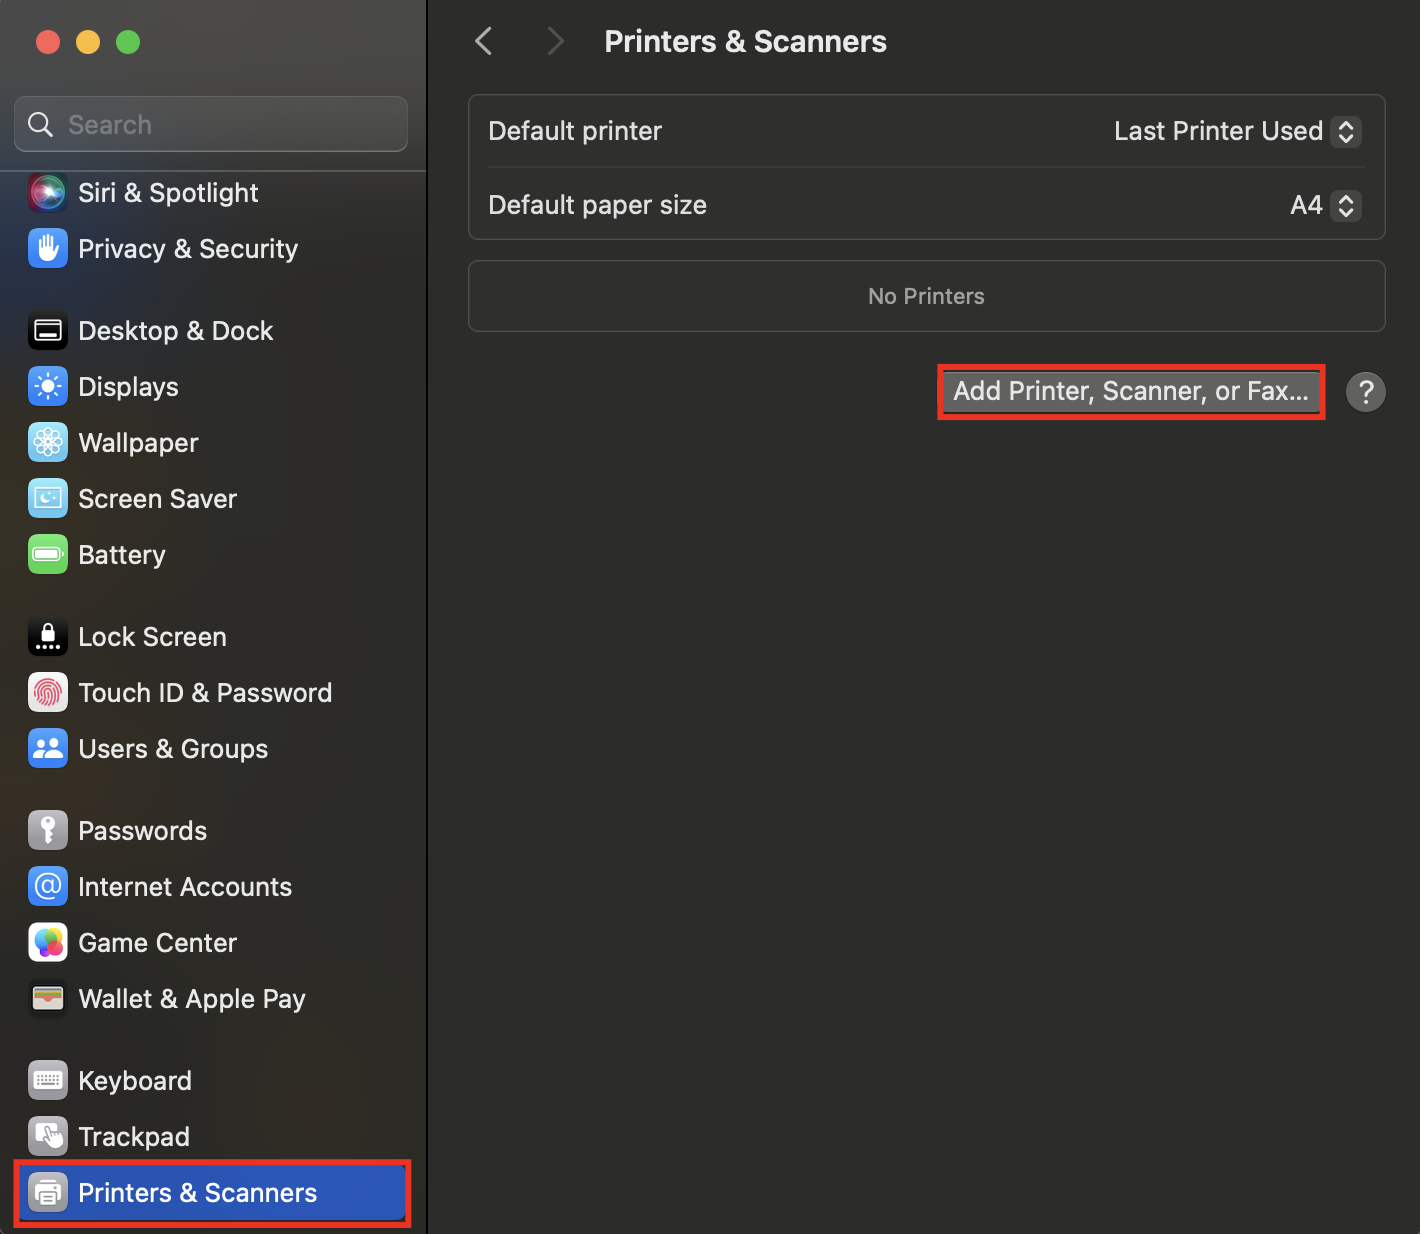This screenshot has width=1420, height=1234.
Task: Navigate back with the left chevron
Action: [x=484, y=42]
